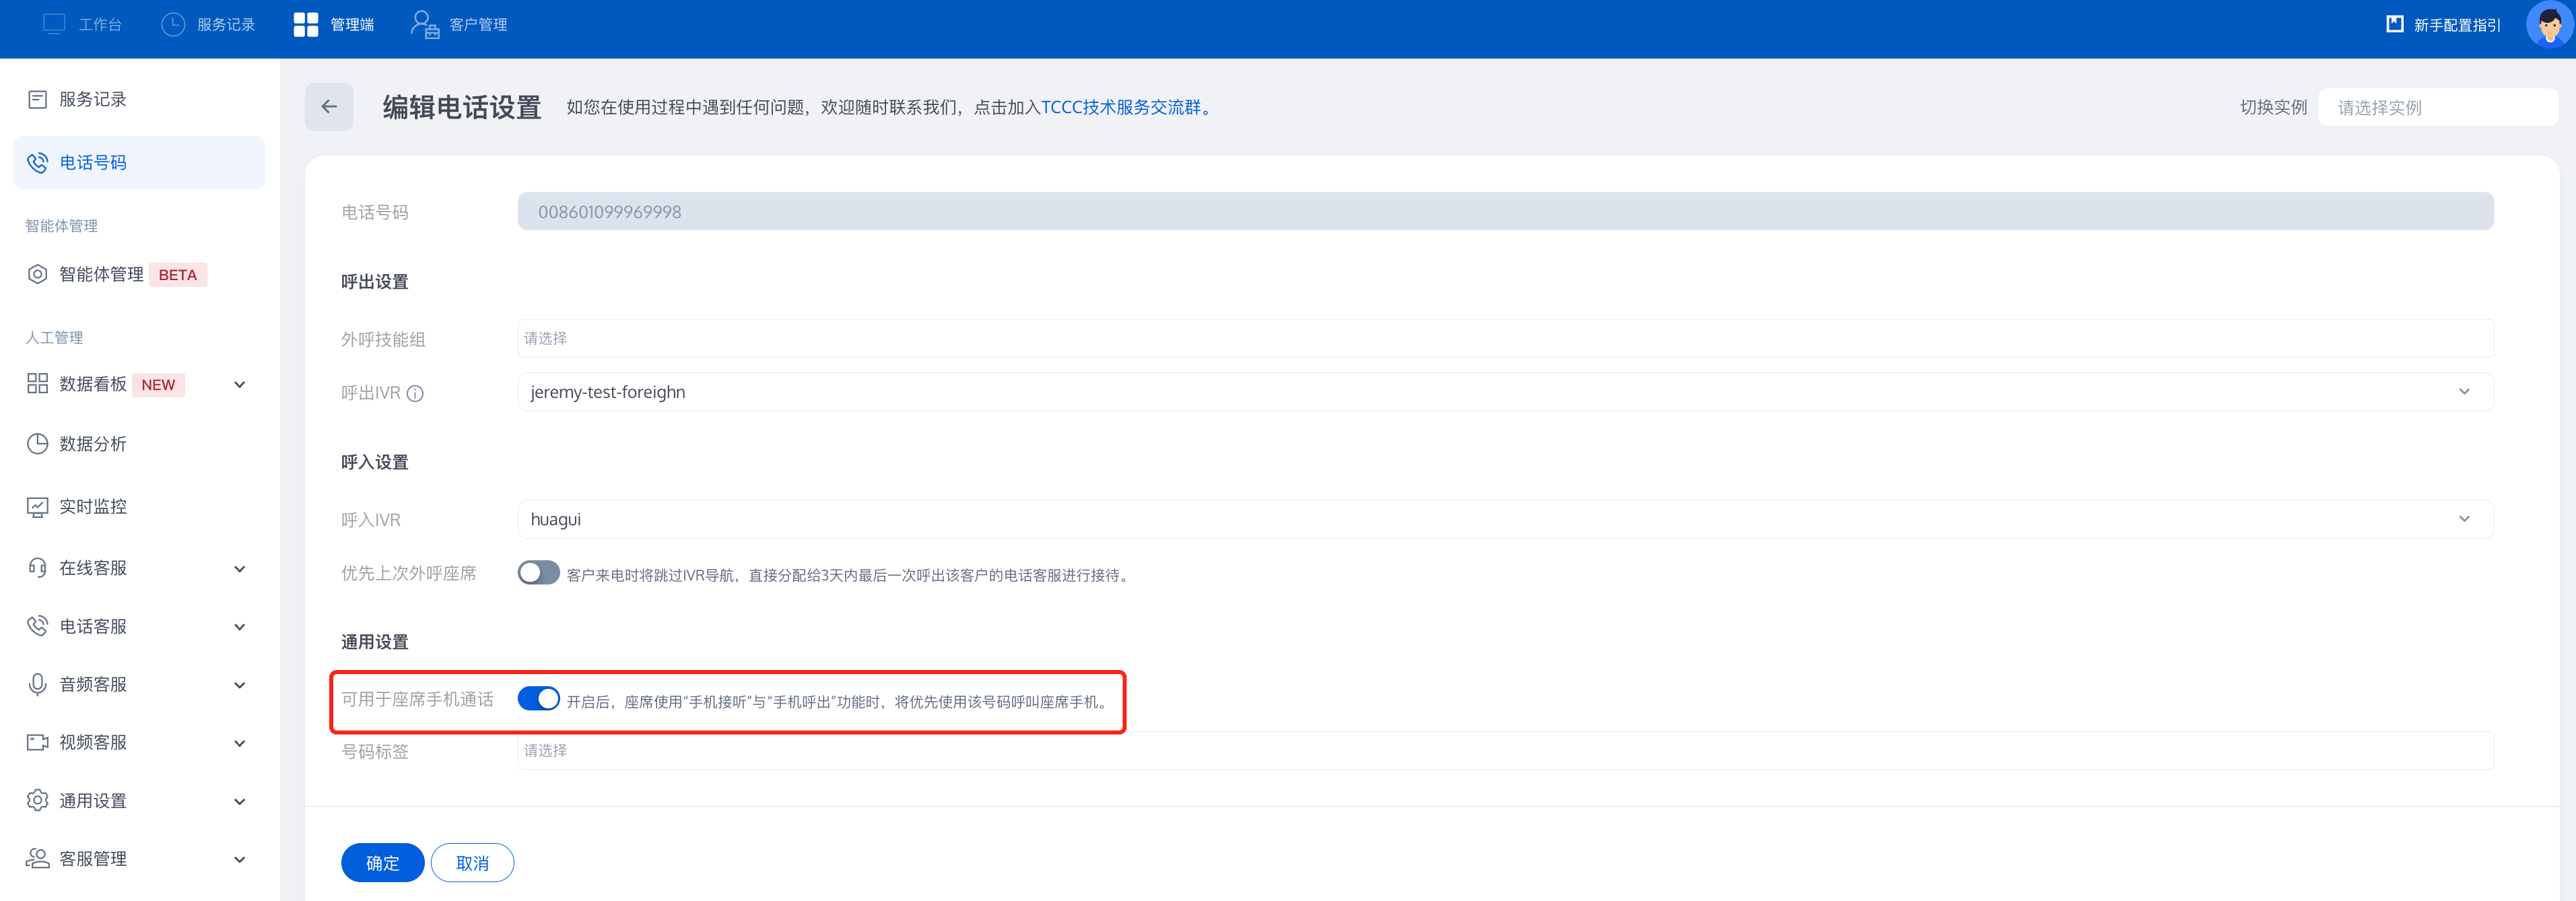Click the 切换实例 label

[x=2273, y=107]
